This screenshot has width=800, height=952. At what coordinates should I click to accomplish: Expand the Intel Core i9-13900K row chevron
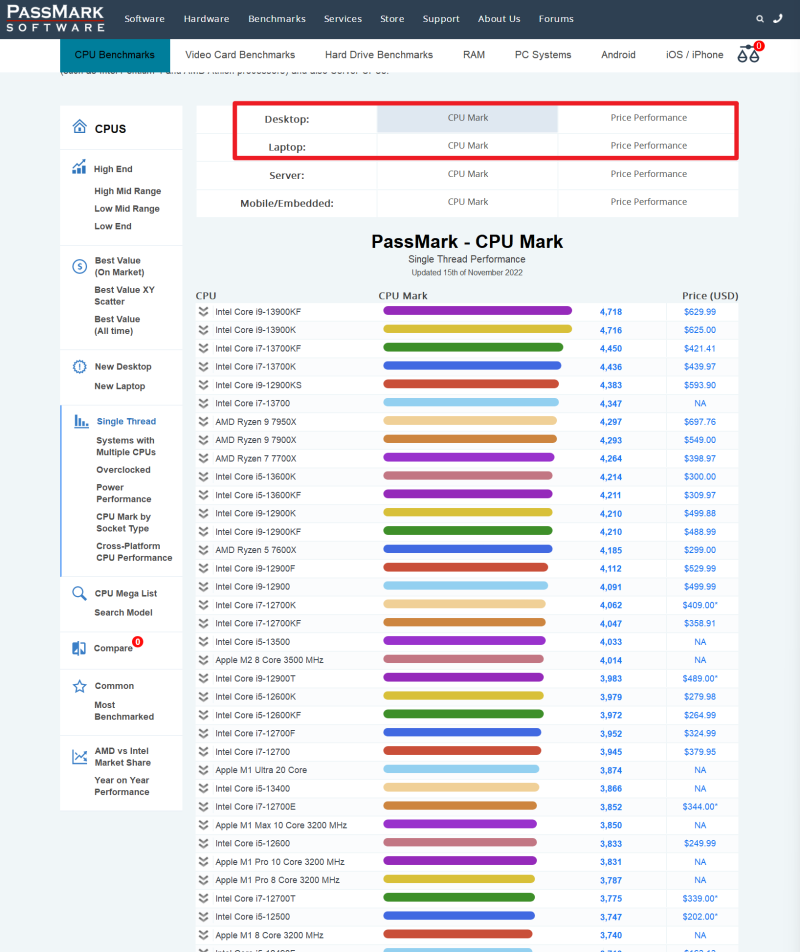pyautogui.click(x=203, y=330)
